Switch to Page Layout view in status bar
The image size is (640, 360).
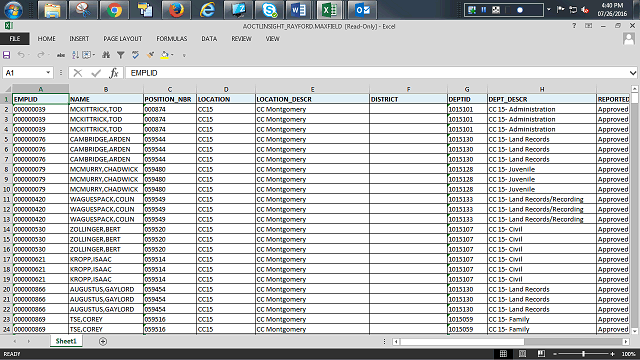[x=522, y=354]
